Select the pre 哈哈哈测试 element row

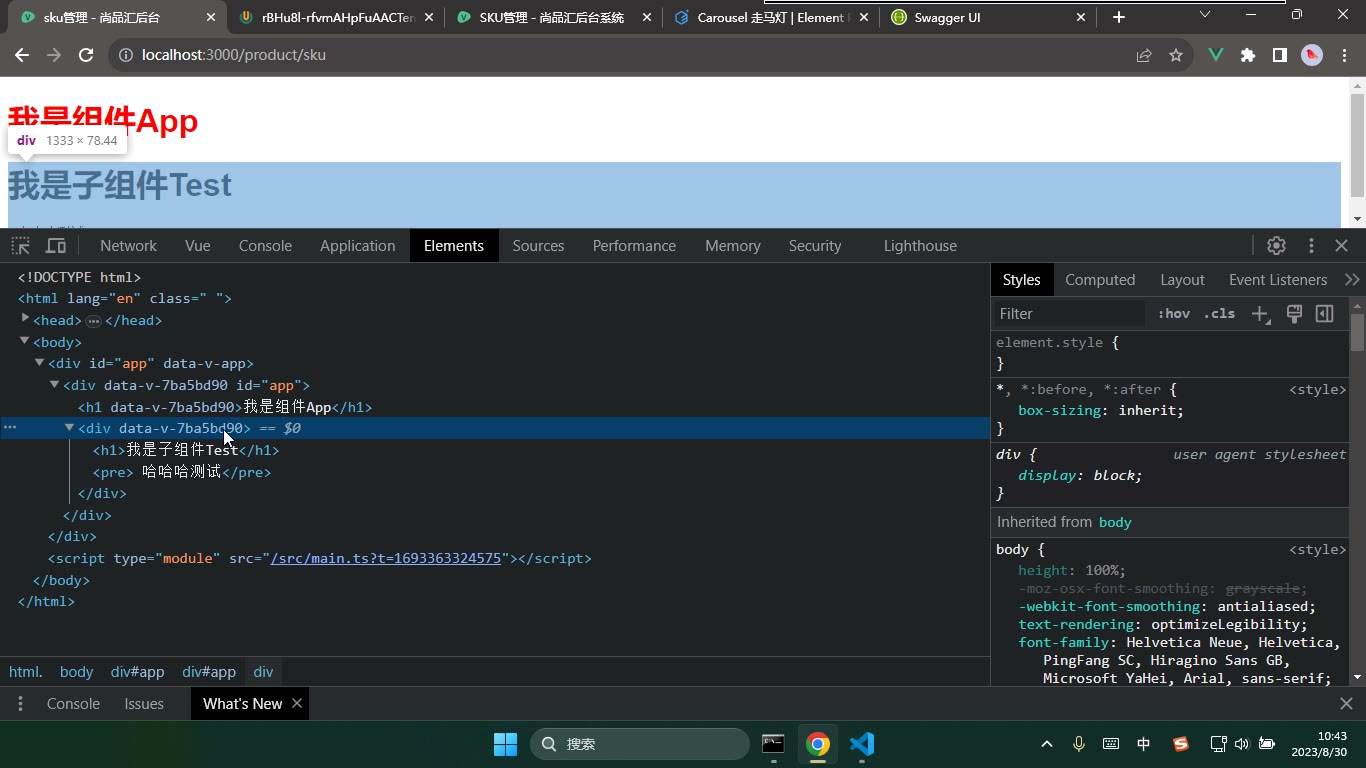pos(182,472)
